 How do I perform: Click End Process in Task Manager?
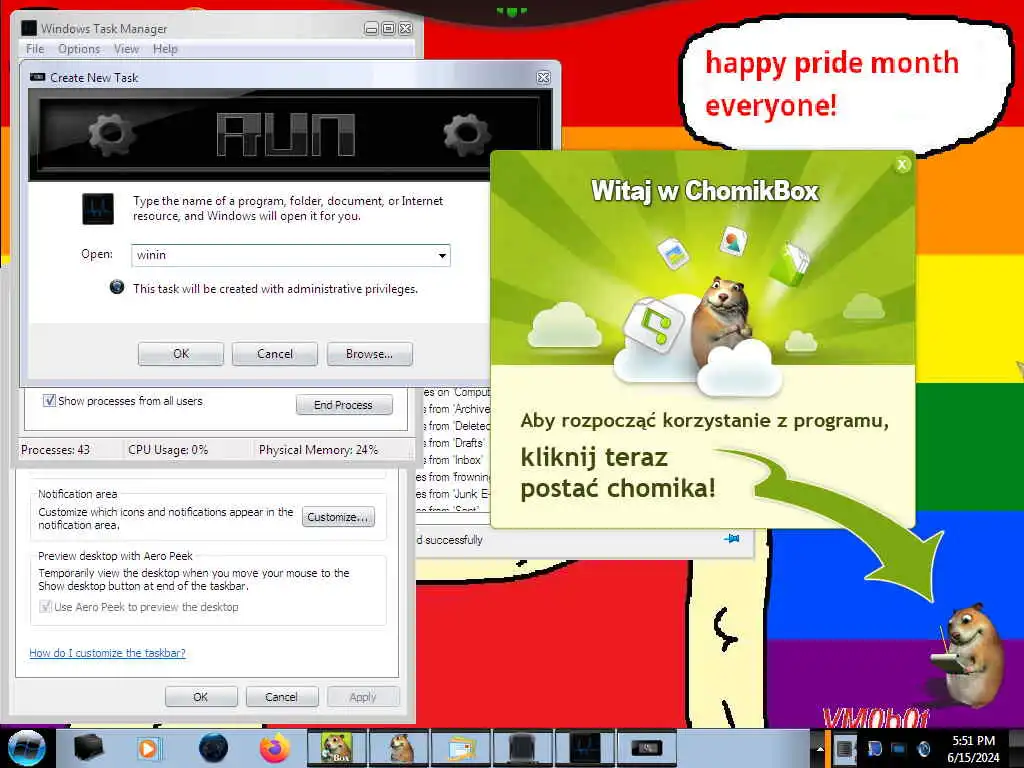coord(344,405)
